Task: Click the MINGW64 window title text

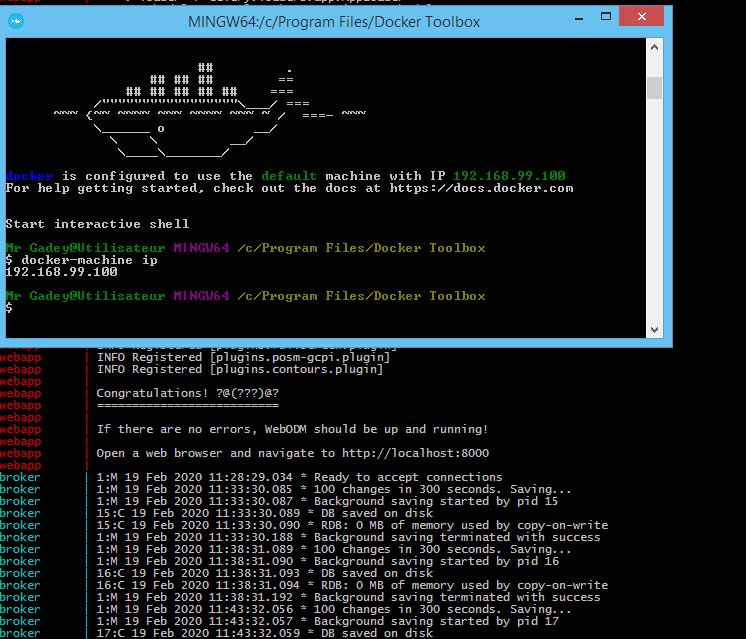Action: pos(333,22)
